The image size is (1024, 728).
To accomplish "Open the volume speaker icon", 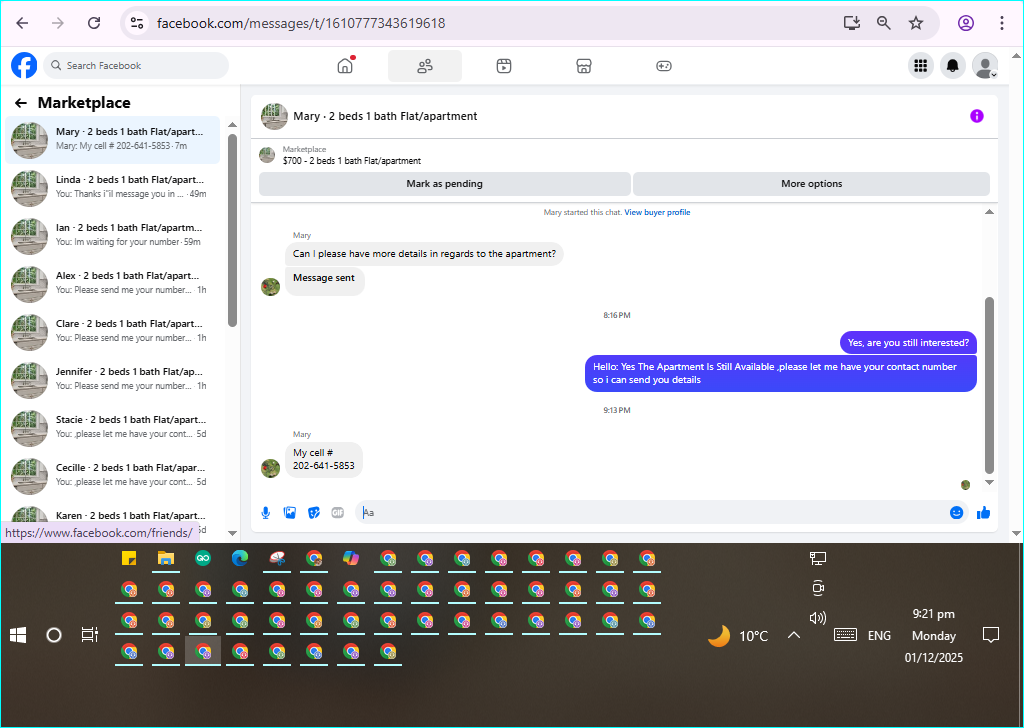I will pyautogui.click(x=818, y=618).
